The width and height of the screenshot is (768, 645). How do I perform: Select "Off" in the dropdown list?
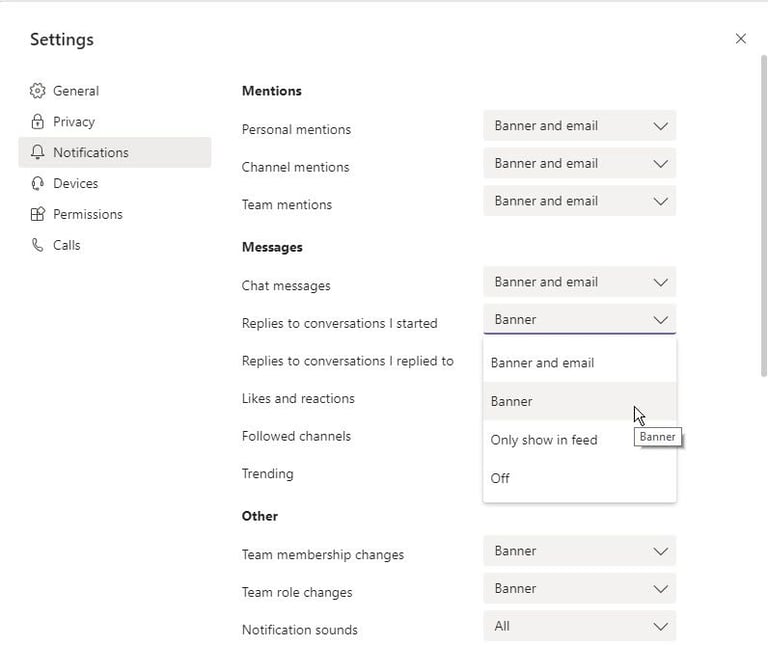click(x=501, y=478)
